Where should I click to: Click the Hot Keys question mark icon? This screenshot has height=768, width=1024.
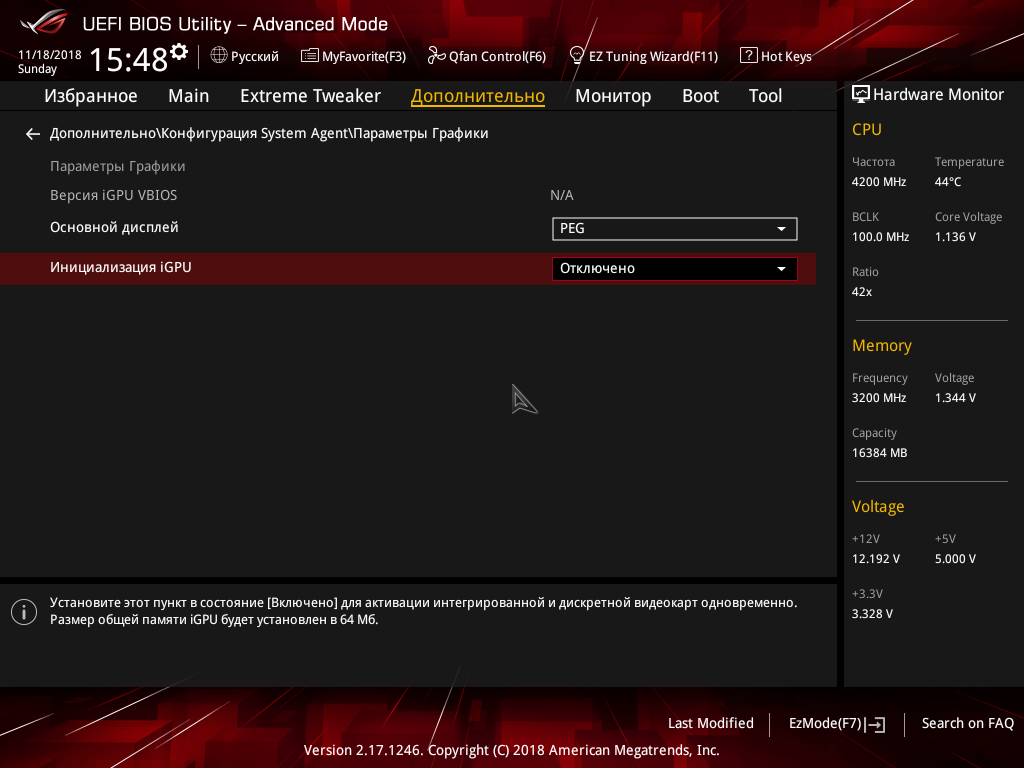coord(748,56)
